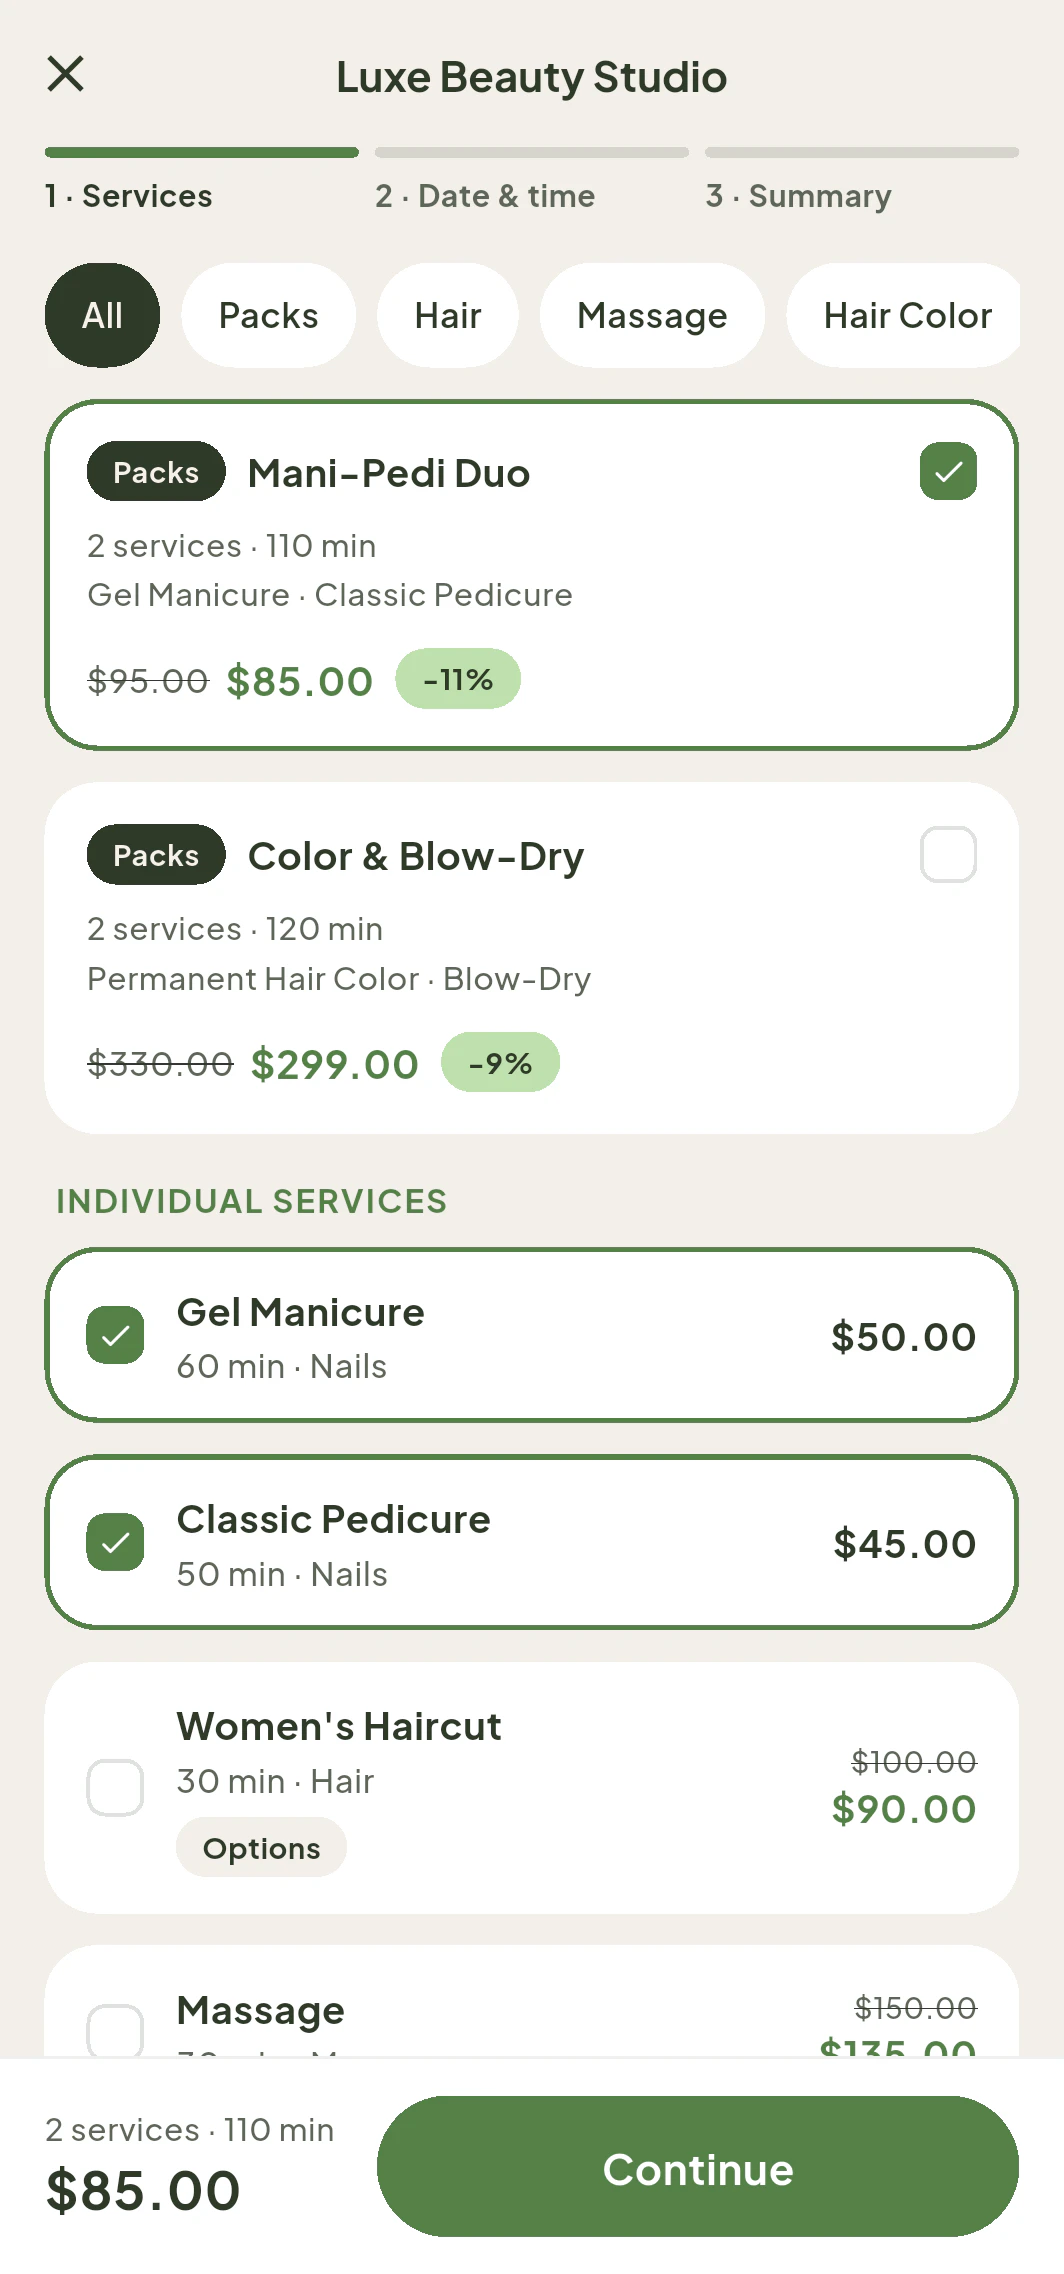
Task: Tap the -9% discount badge
Action: coord(500,1062)
